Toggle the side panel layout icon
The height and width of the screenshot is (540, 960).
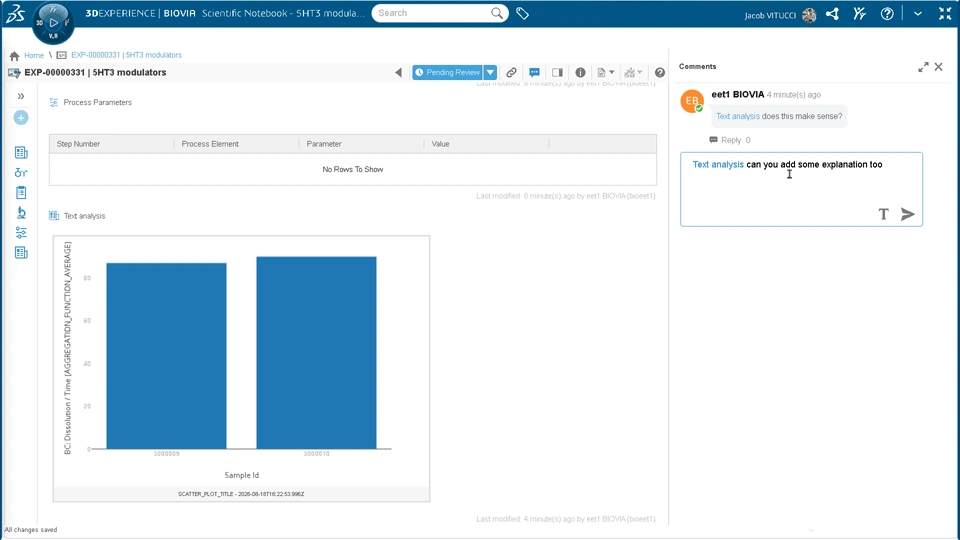pos(557,72)
